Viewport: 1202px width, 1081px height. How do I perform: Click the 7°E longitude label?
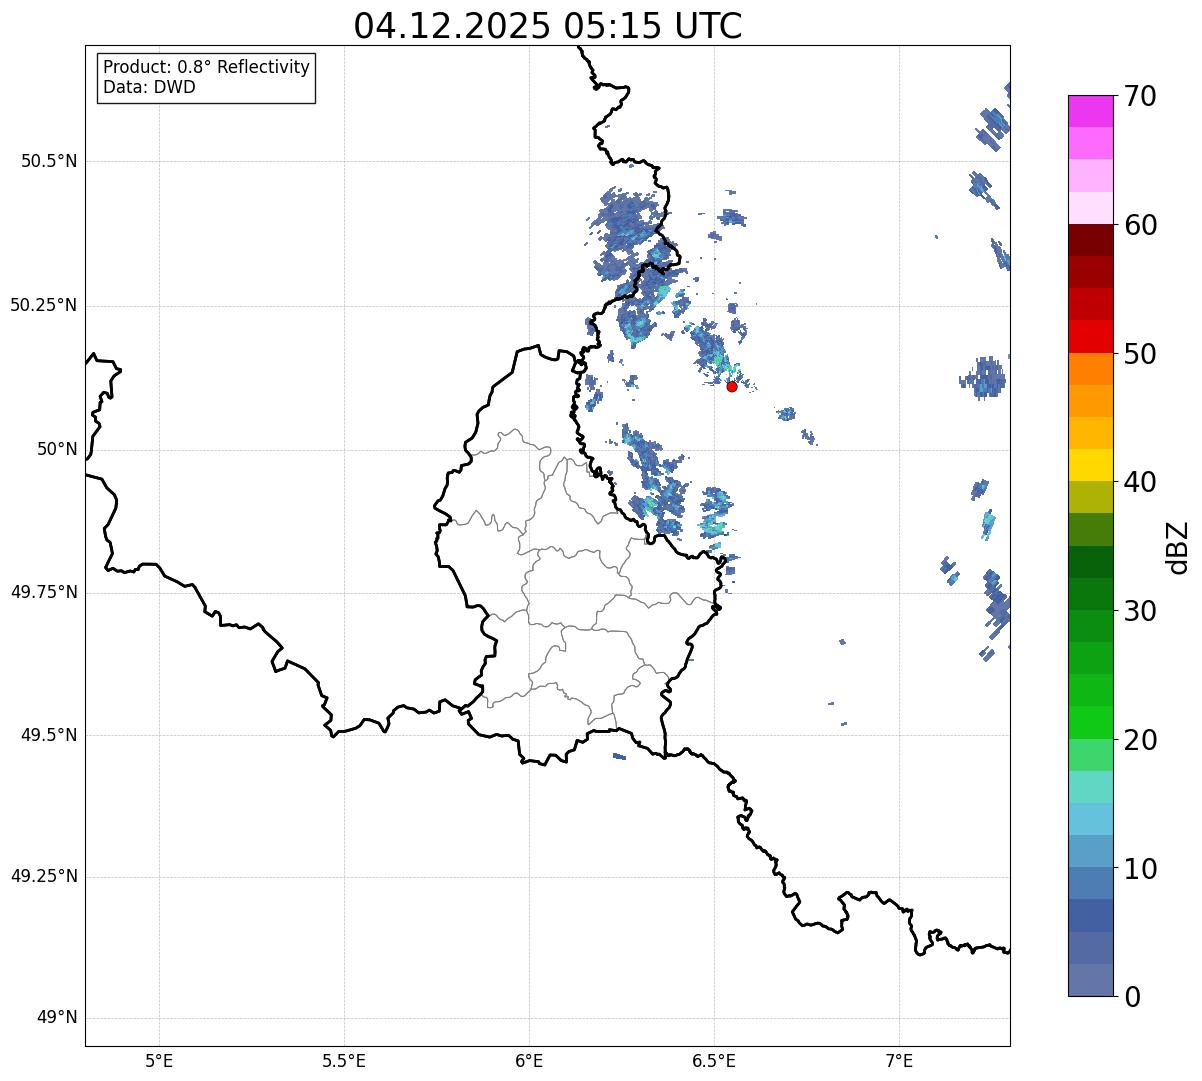pos(899,1061)
